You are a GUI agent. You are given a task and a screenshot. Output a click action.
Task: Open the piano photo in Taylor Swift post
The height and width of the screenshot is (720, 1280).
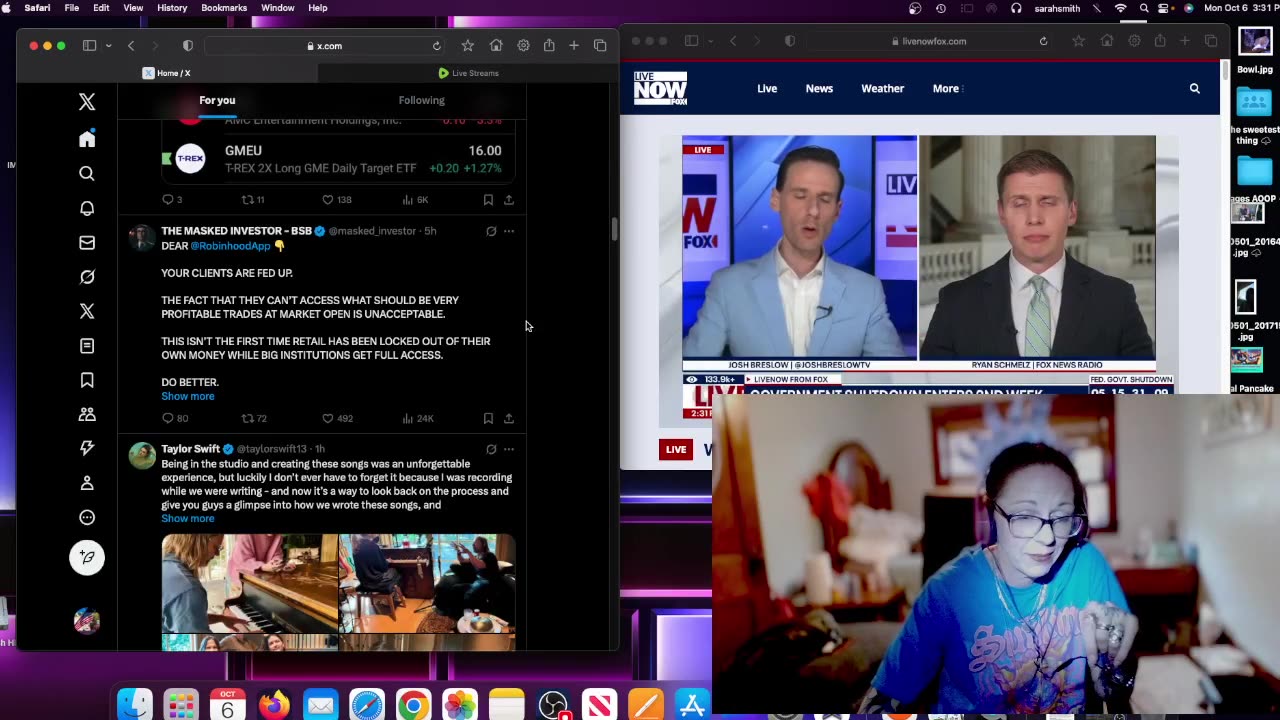point(250,584)
